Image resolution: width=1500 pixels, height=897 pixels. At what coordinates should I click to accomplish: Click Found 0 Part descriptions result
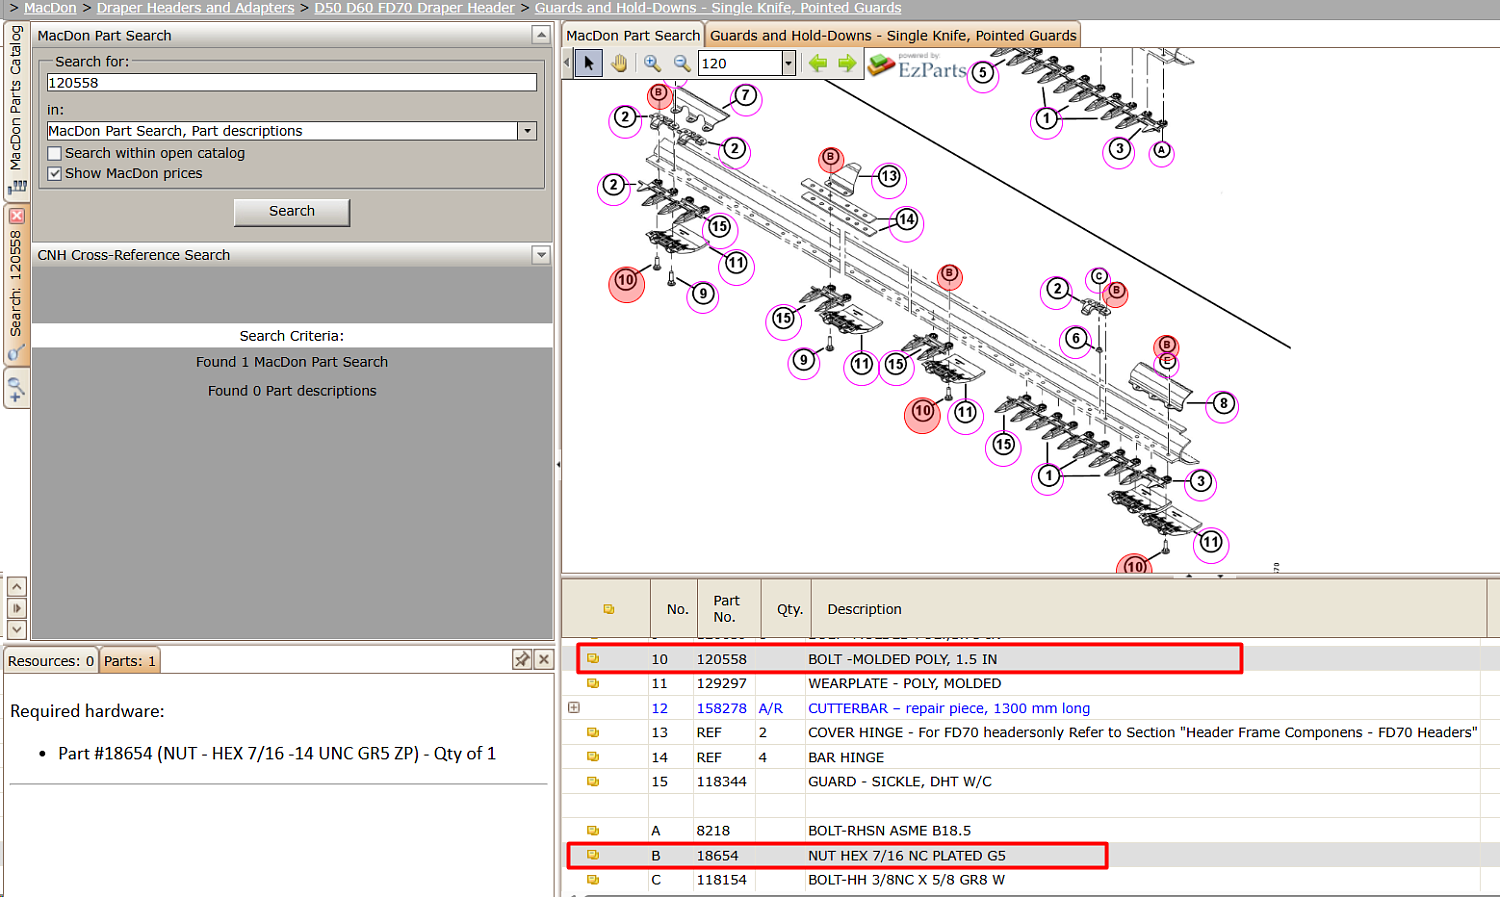coord(292,391)
